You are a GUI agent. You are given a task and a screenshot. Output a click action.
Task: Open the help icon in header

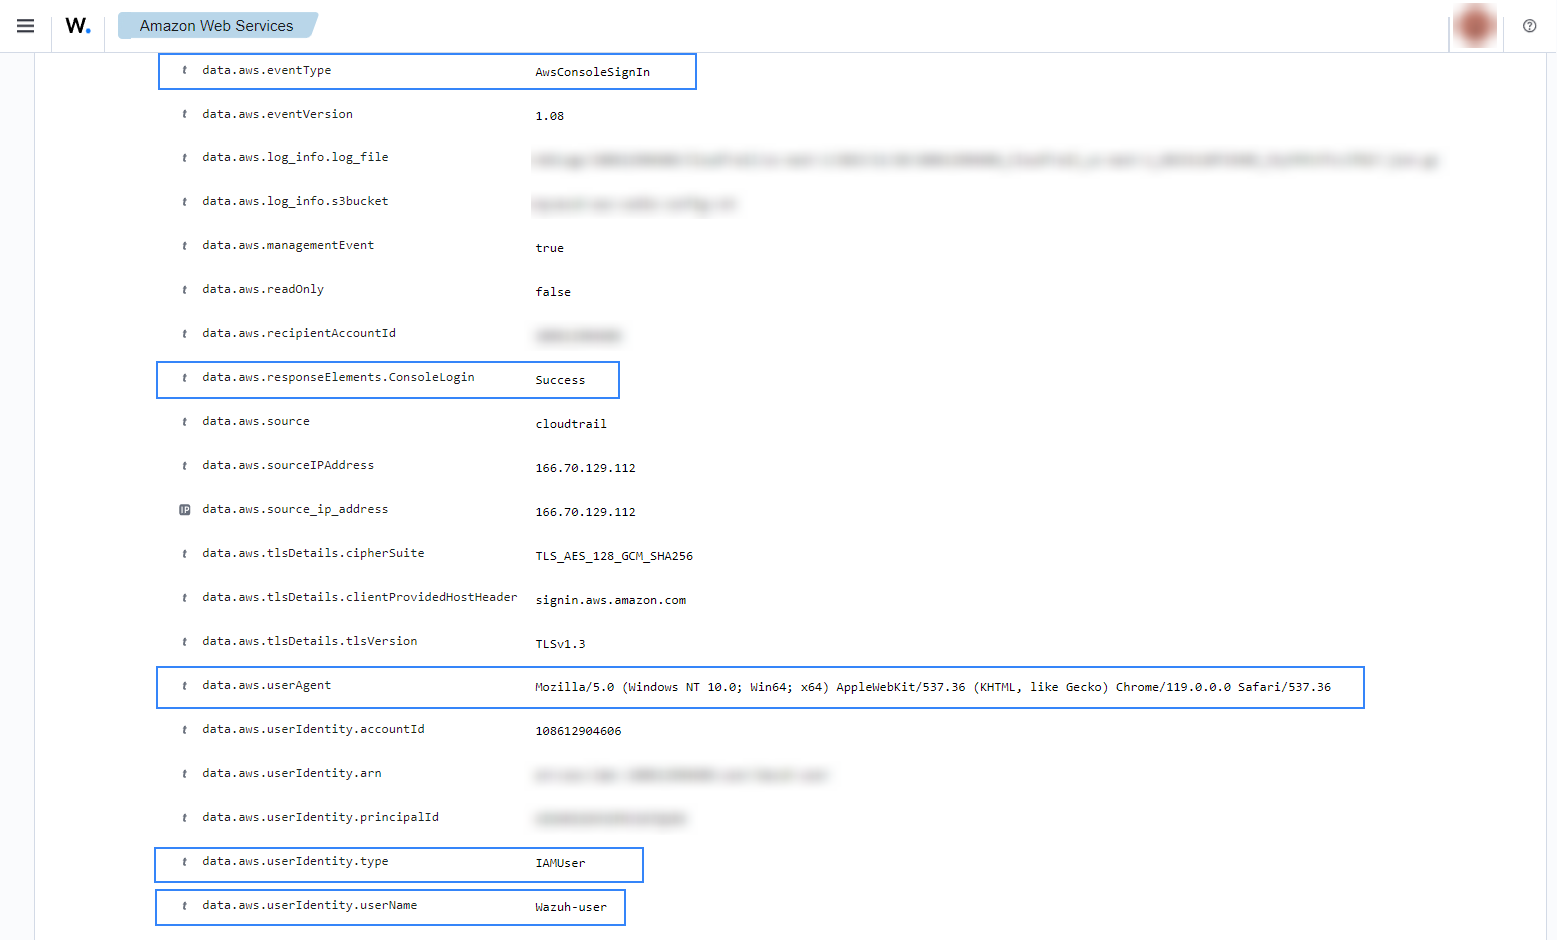pyautogui.click(x=1529, y=26)
